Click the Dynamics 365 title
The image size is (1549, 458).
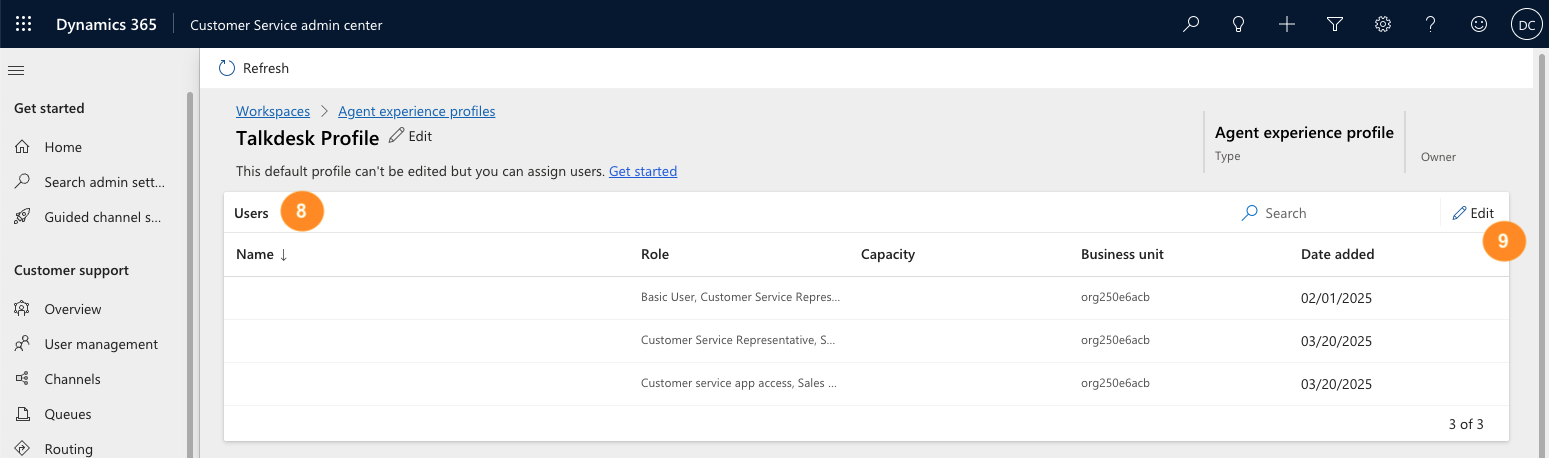click(x=106, y=25)
